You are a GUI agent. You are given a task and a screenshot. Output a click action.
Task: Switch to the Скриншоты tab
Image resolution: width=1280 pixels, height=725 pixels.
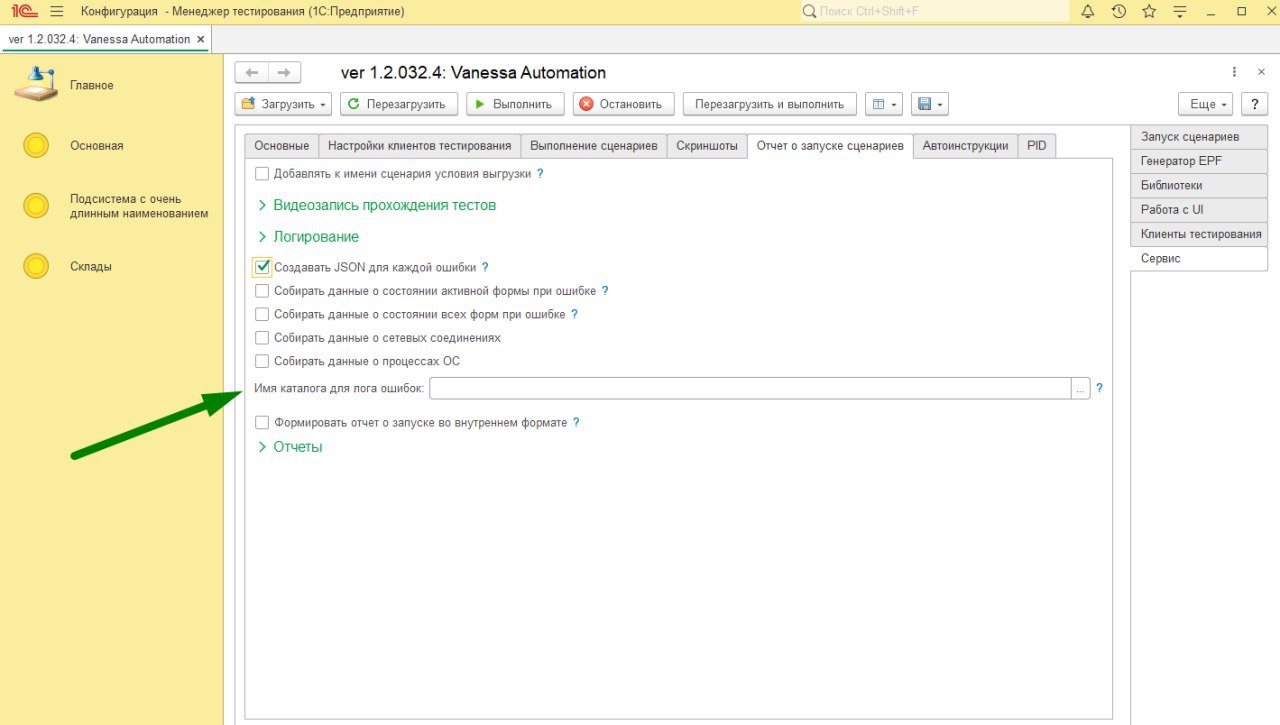click(707, 146)
